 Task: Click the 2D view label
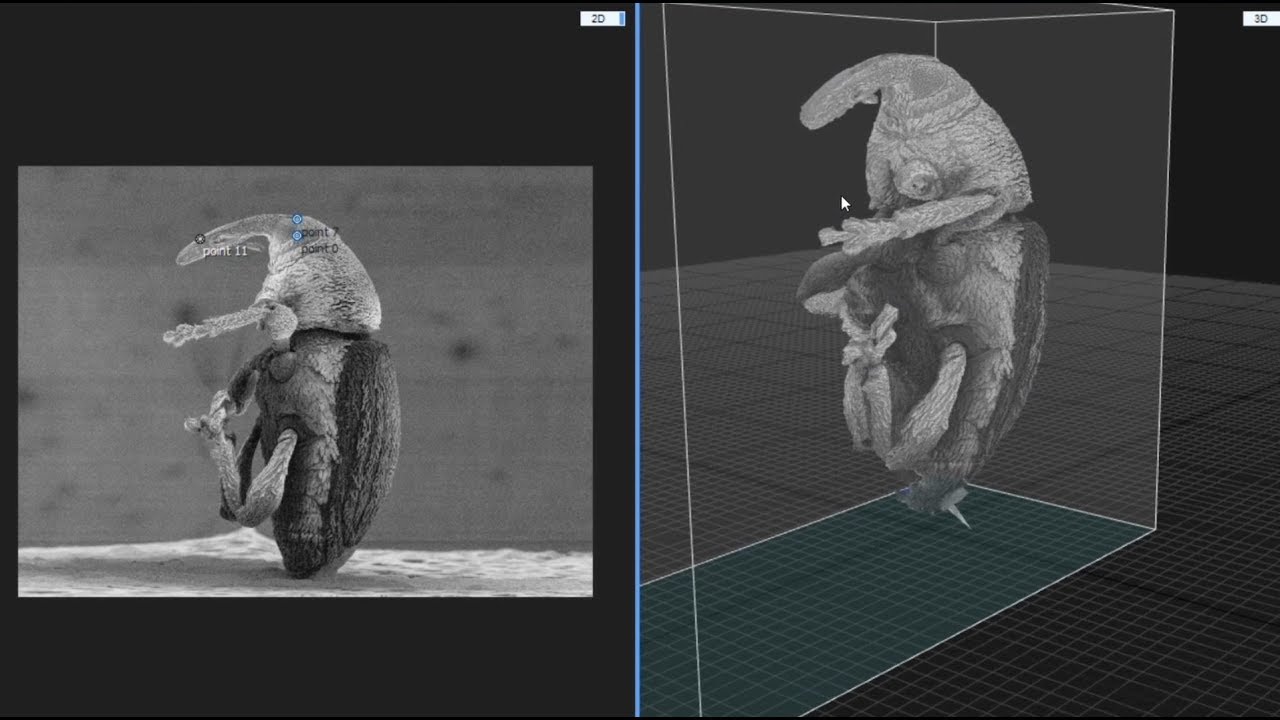point(599,18)
